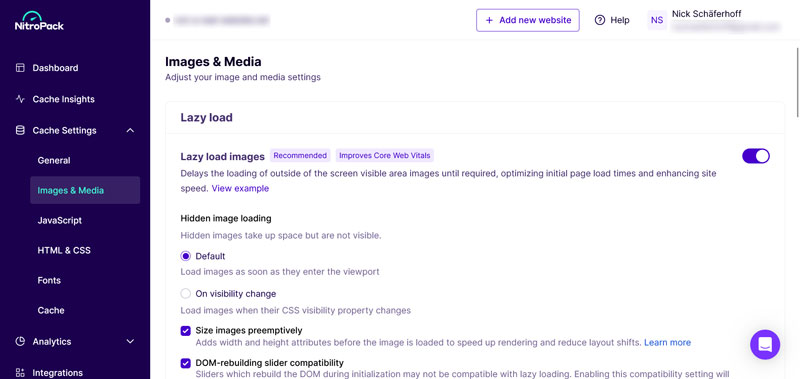Click the blurred website domain name
The height and width of the screenshot is (379, 800).
221,20
